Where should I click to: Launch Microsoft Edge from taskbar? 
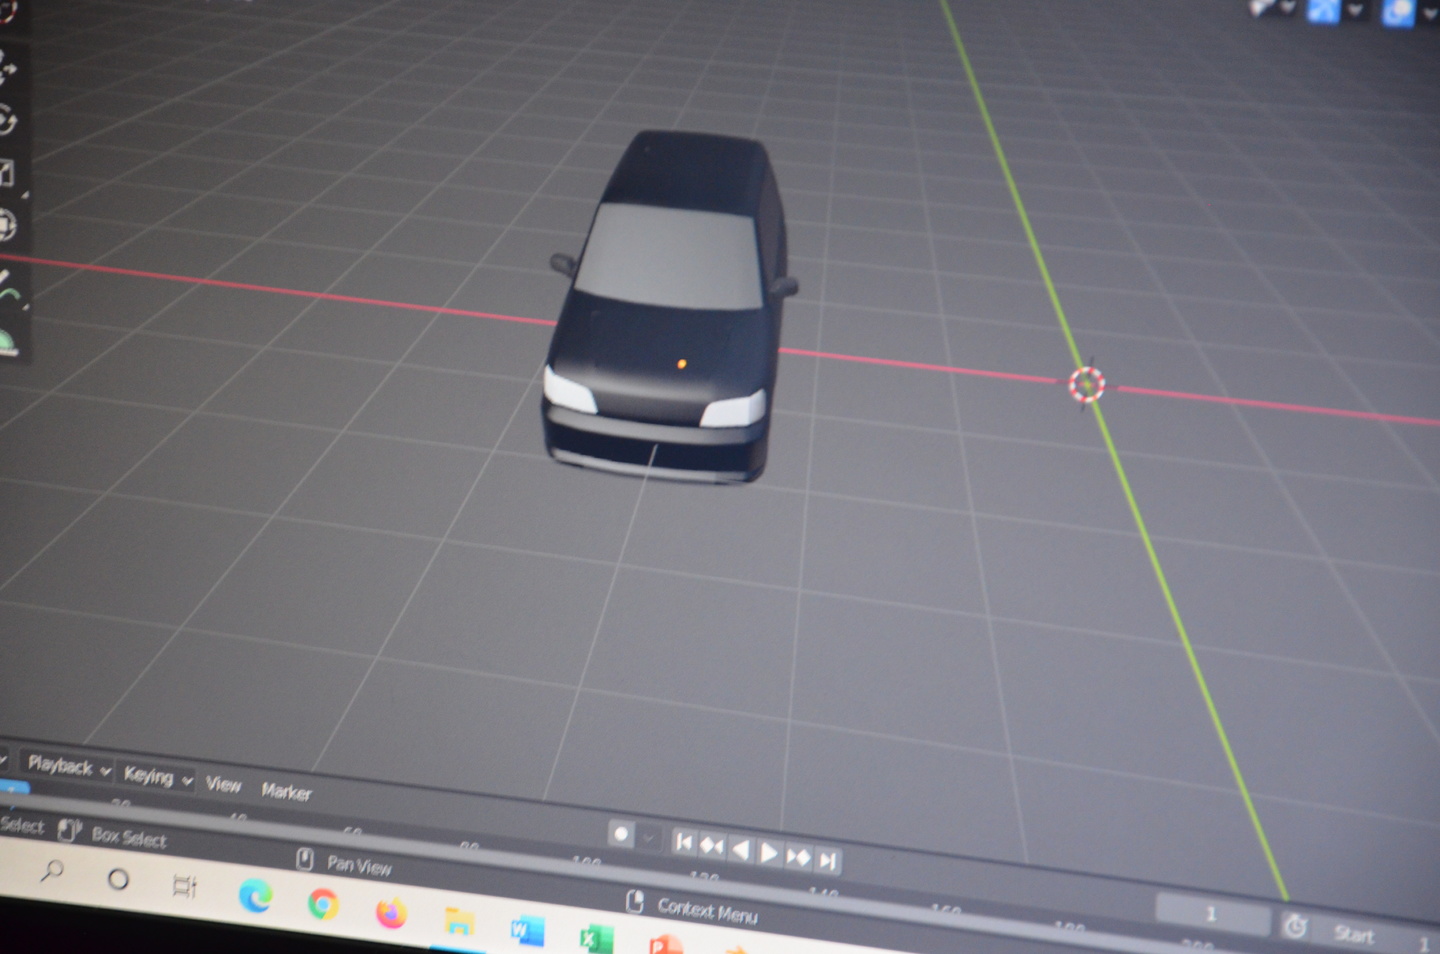click(x=256, y=896)
